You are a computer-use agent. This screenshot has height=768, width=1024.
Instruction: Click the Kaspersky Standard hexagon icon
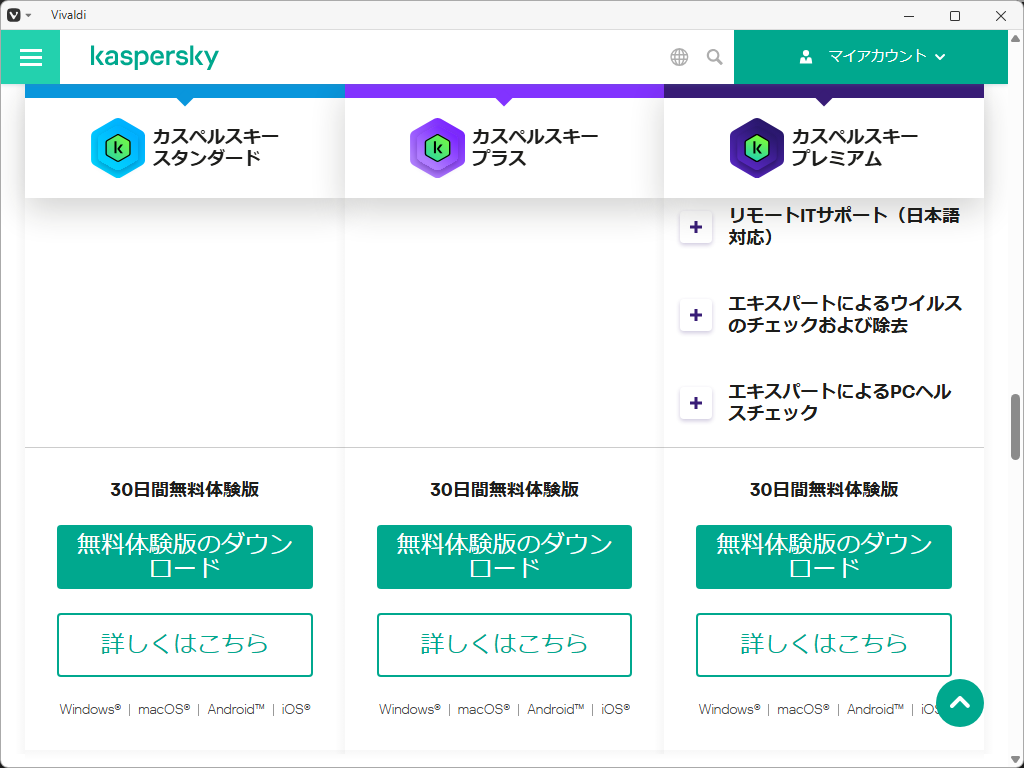point(118,148)
